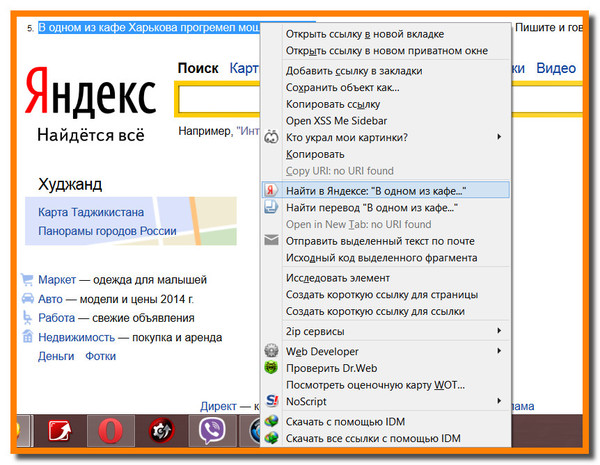
Task: Select 'Посмотреть оценочную карту WOT...'
Action: pyautogui.click(x=375, y=385)
